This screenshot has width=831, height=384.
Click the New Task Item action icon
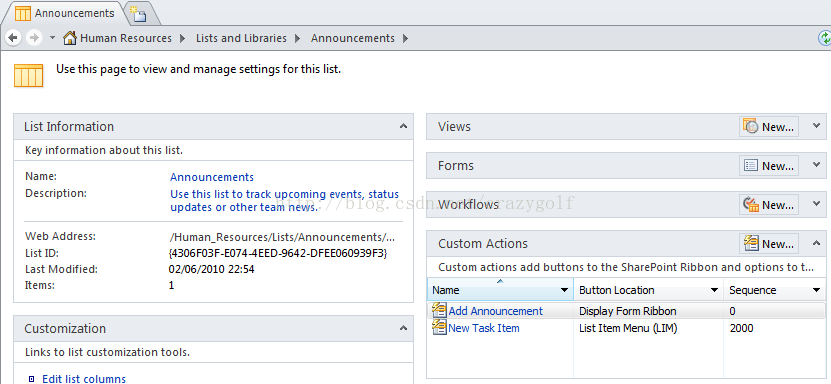pos(439,327)
